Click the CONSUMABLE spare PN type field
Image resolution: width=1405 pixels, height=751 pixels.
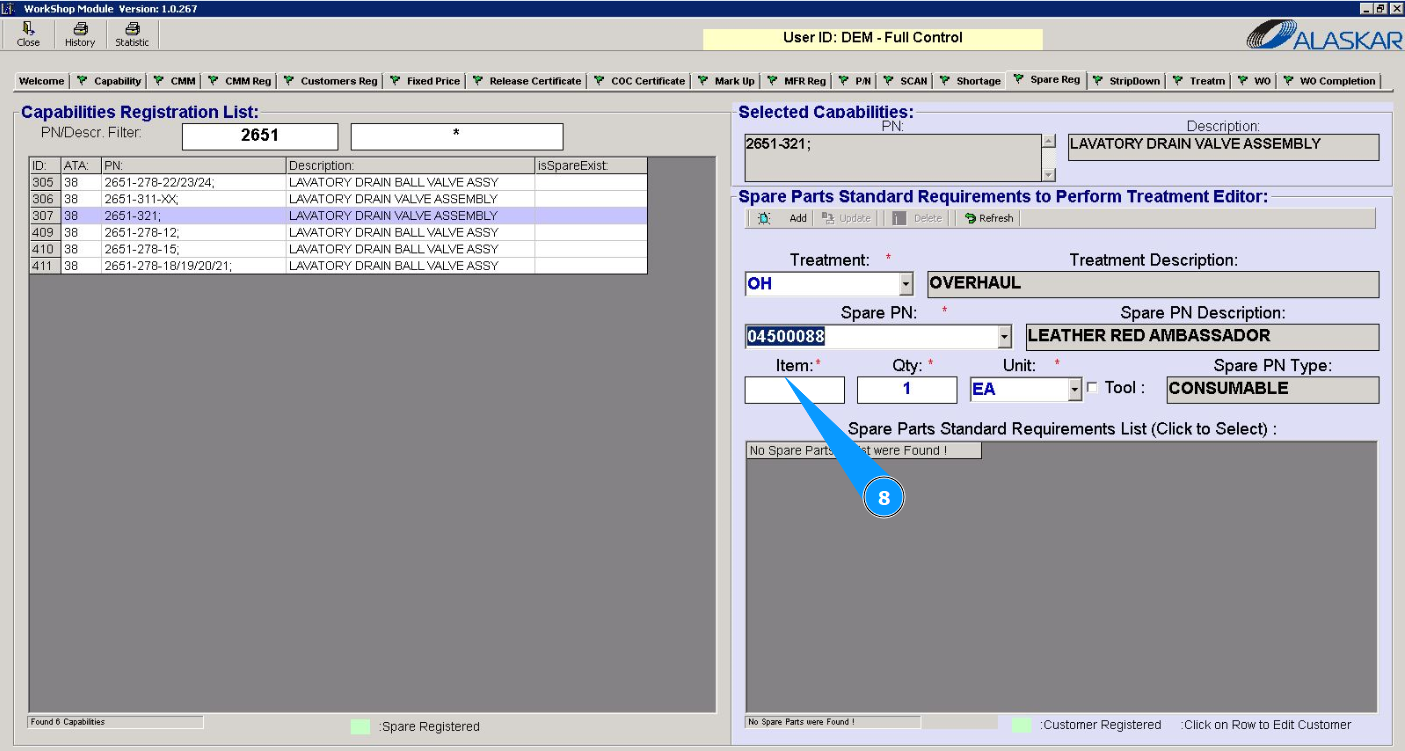click(x=1273, y=390)
